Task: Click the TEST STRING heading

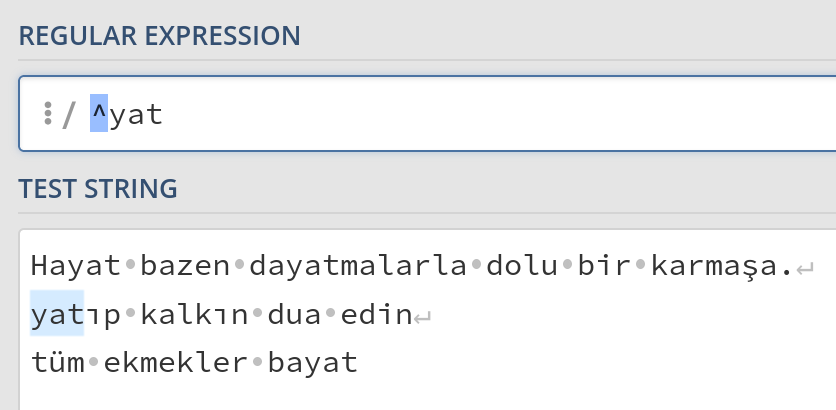Action: [98, 187]
